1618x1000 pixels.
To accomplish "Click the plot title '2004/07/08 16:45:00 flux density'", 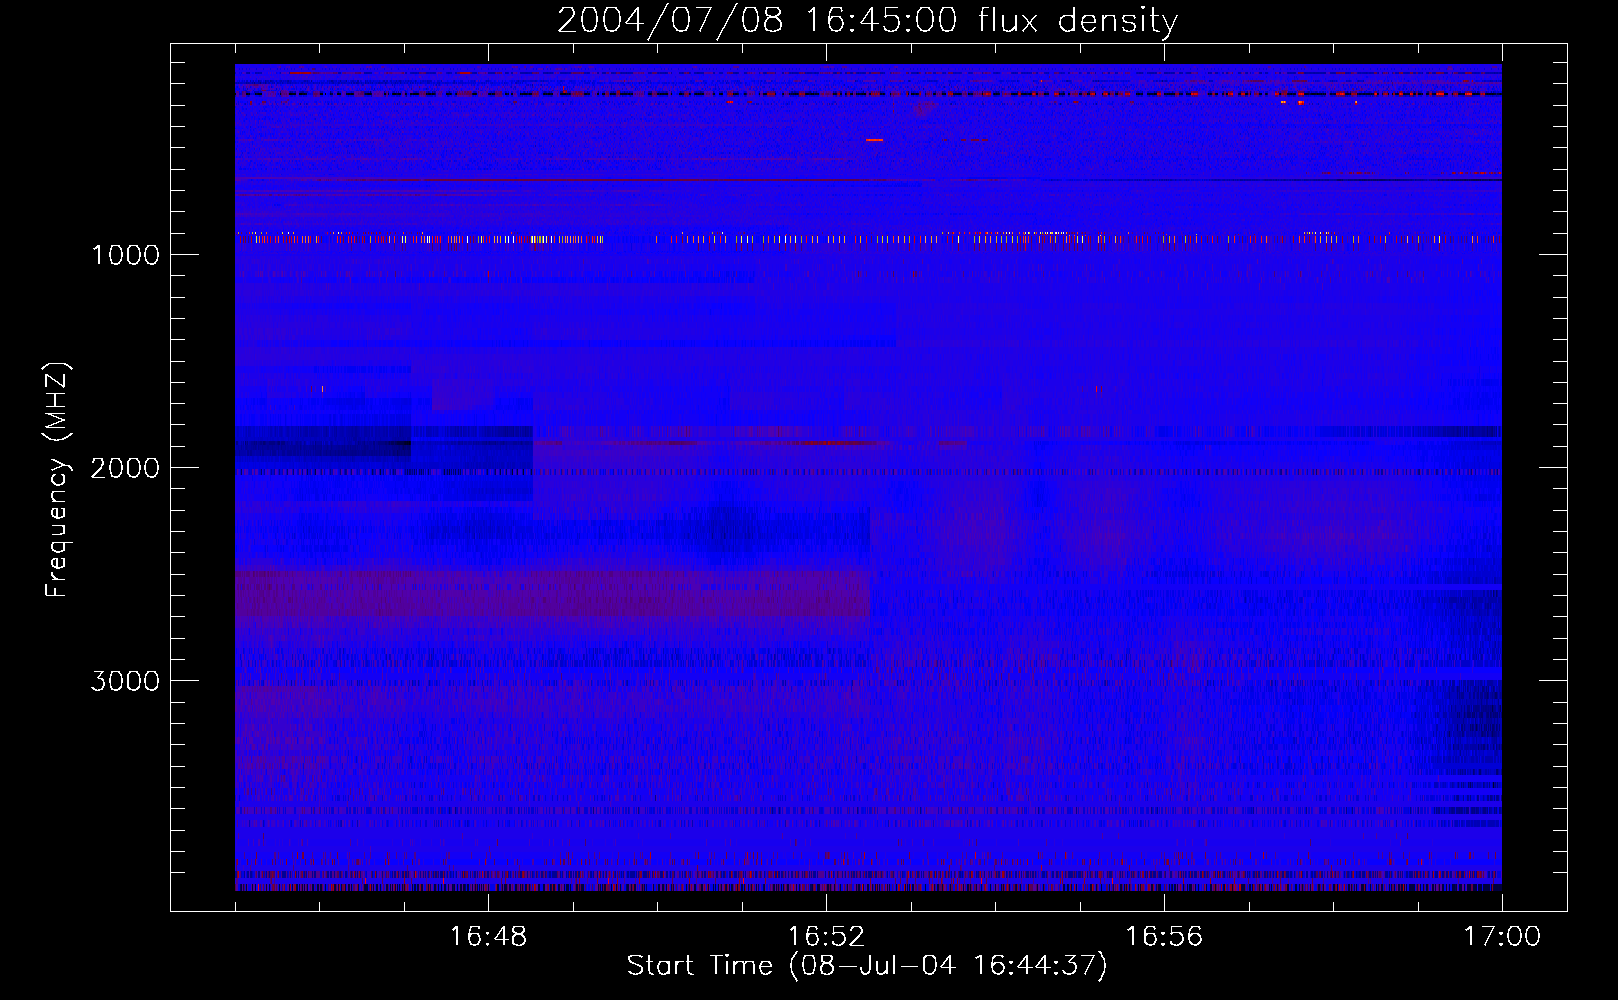I will coord(867,21).
